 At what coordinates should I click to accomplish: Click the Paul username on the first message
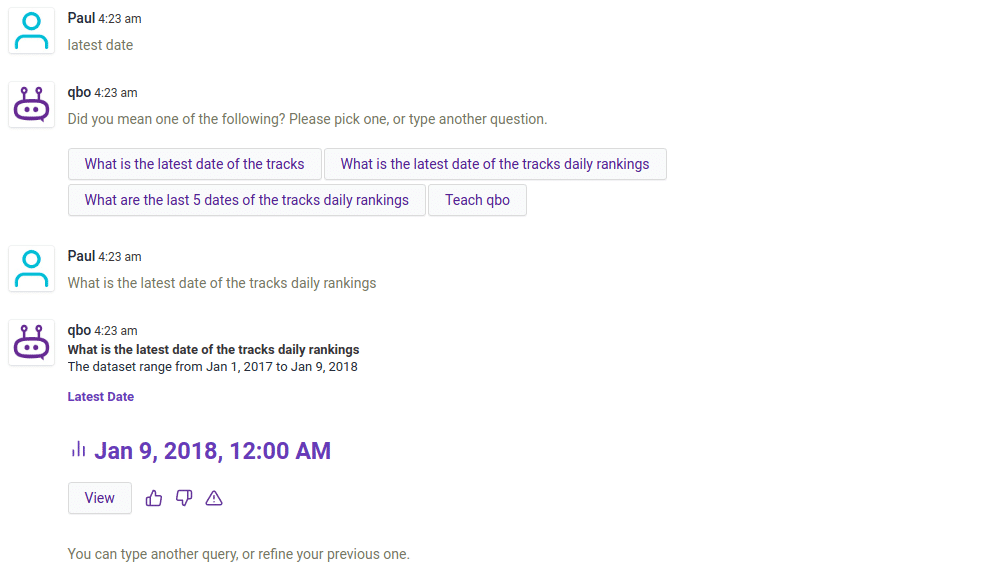click(x=81, y=18)
